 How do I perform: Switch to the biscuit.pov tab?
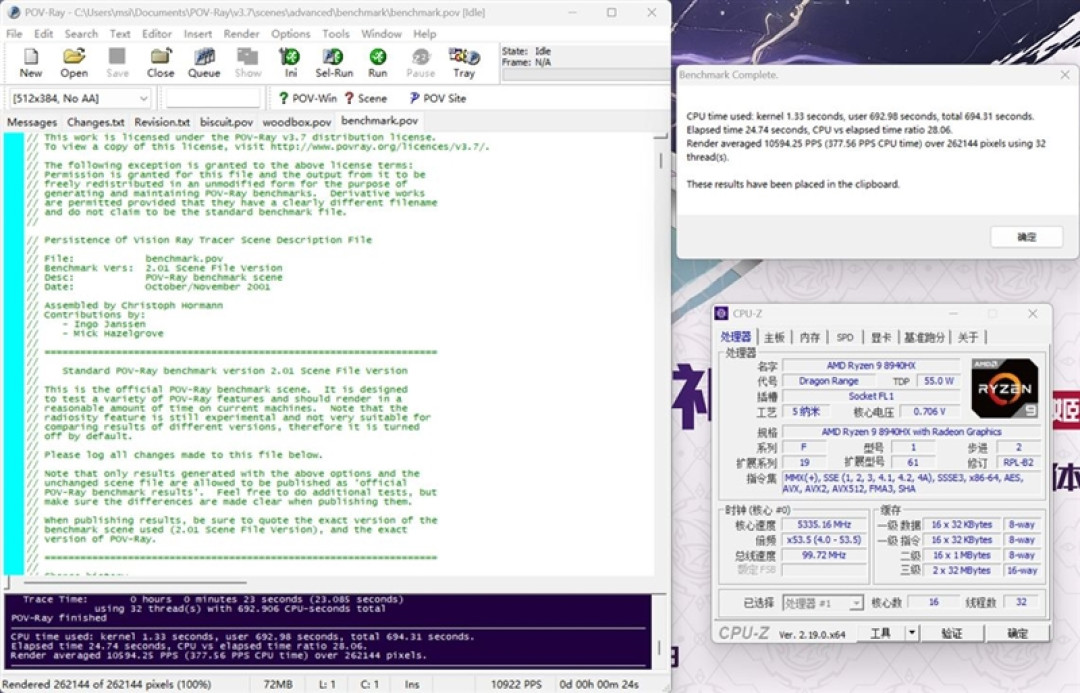pyautogui.click(x=227, y=122)
